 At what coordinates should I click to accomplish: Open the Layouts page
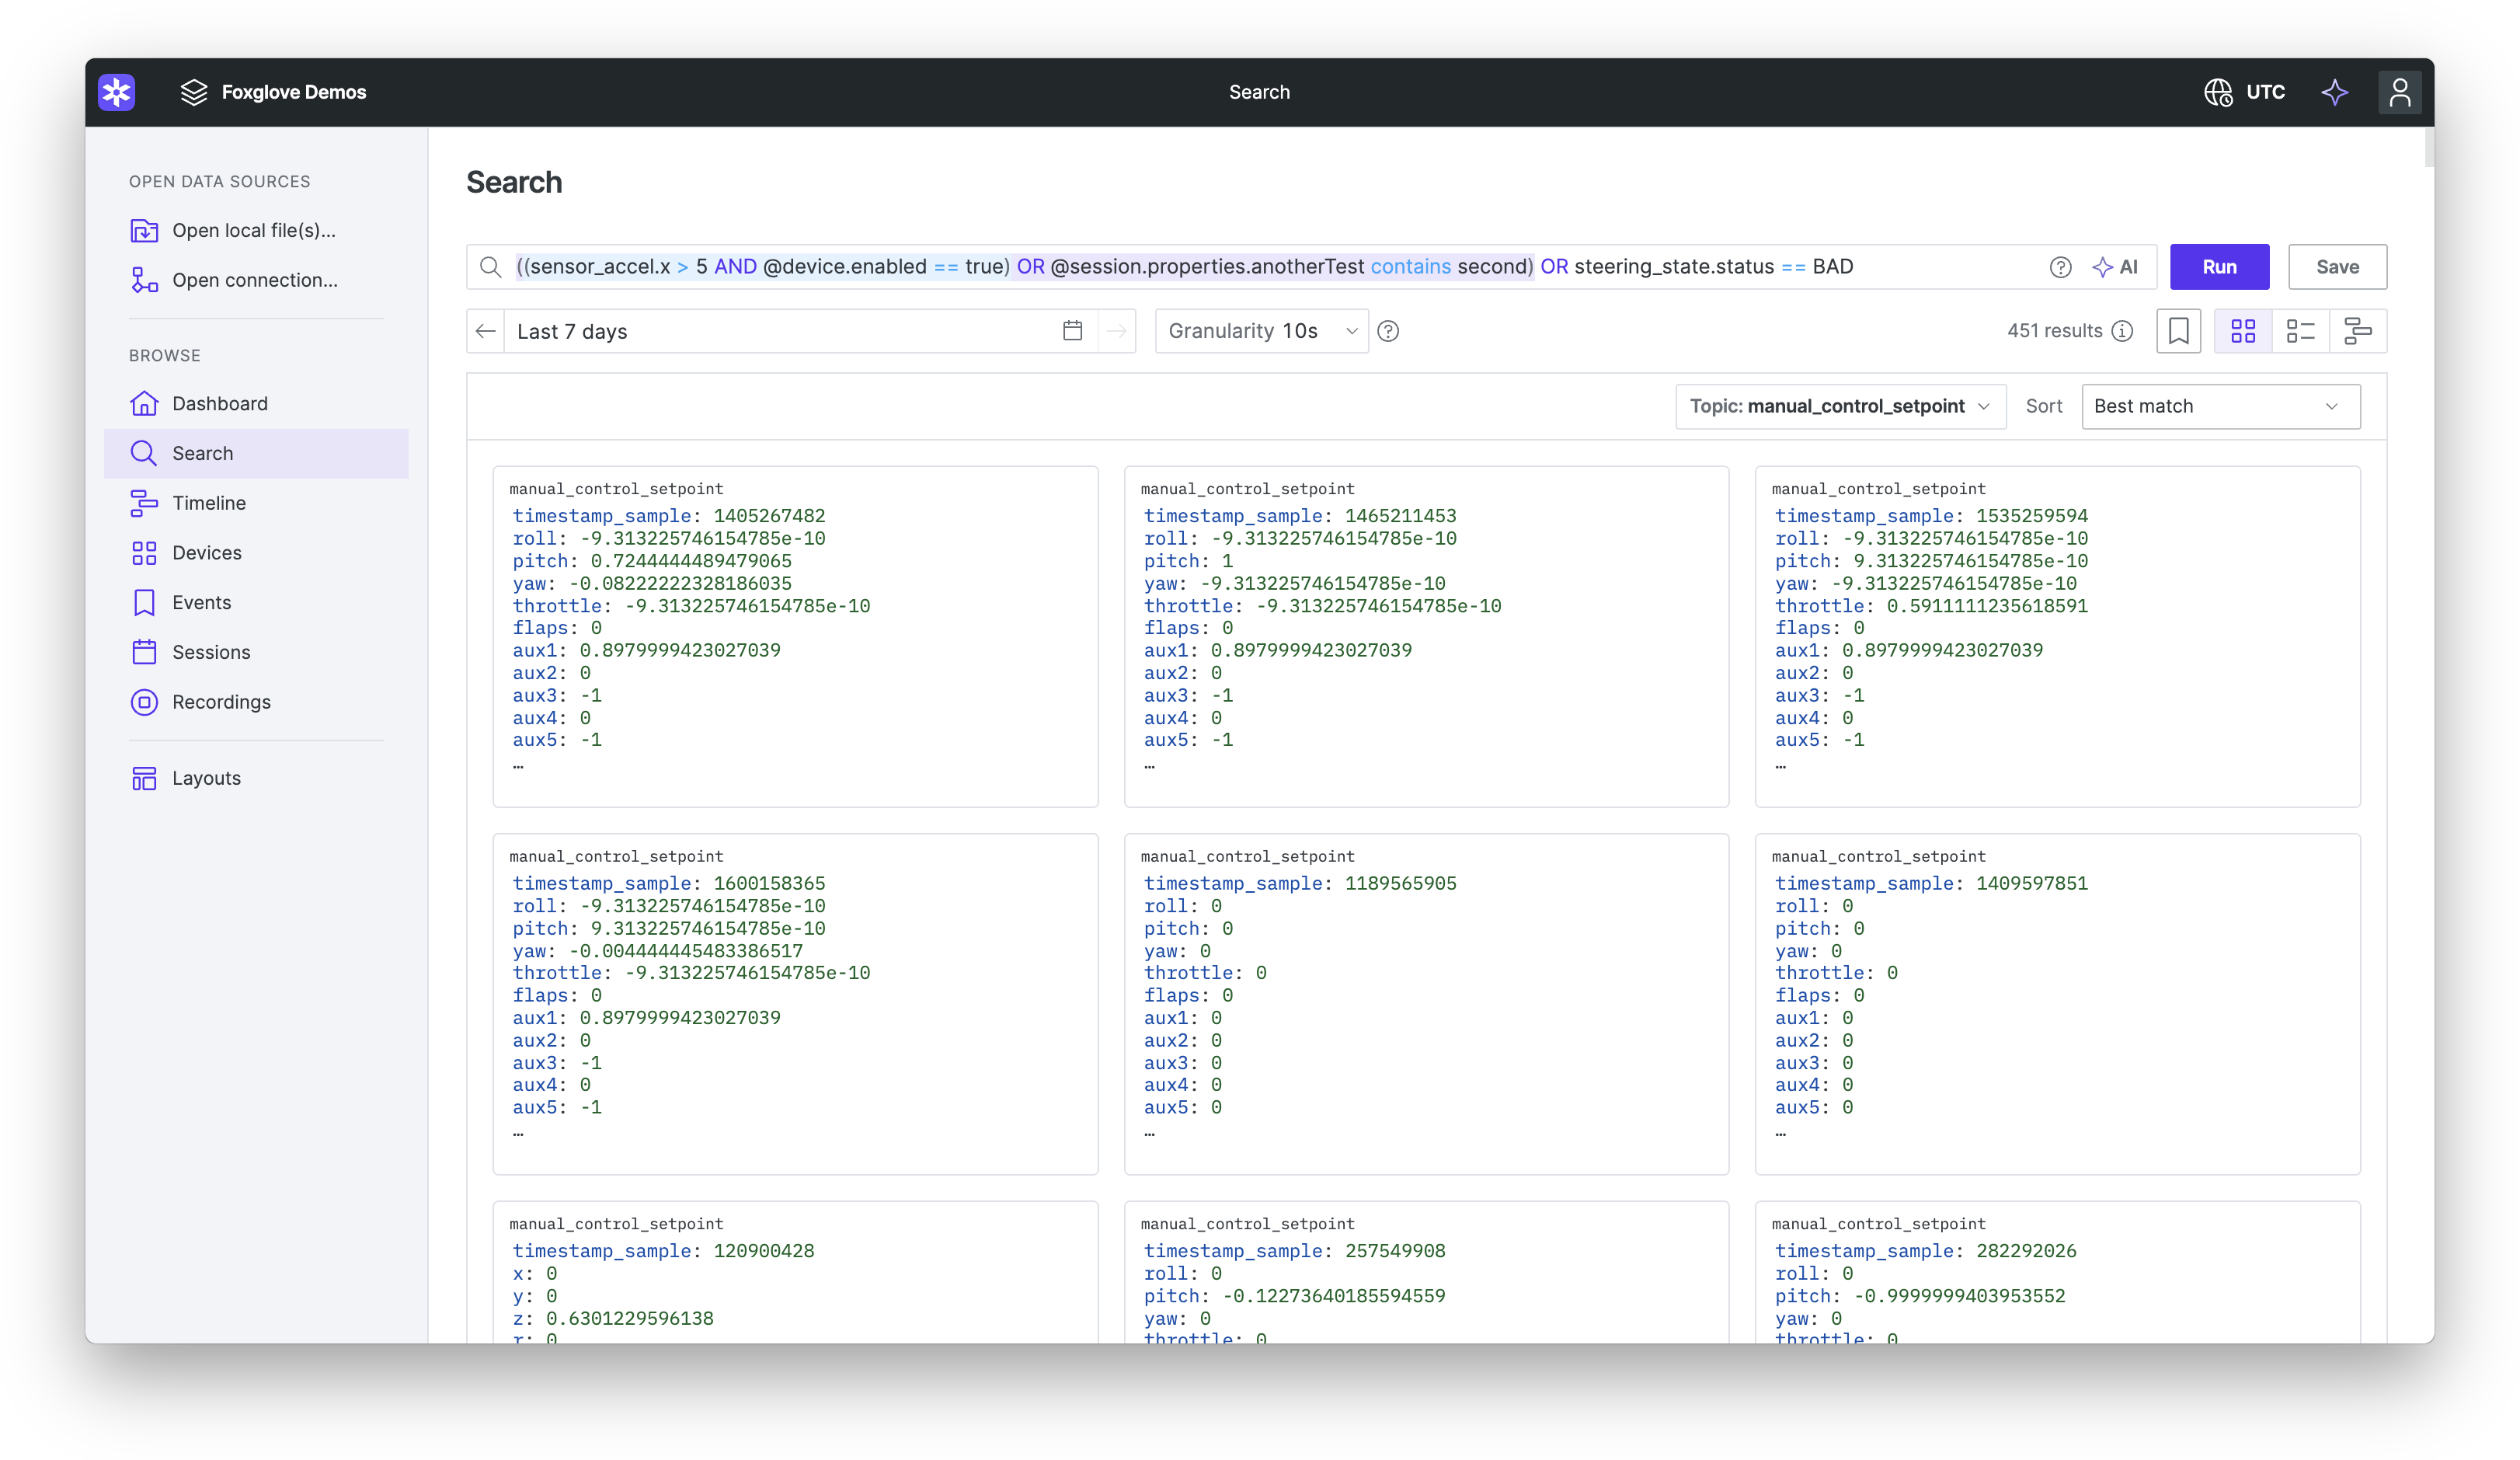pos(256,778)
